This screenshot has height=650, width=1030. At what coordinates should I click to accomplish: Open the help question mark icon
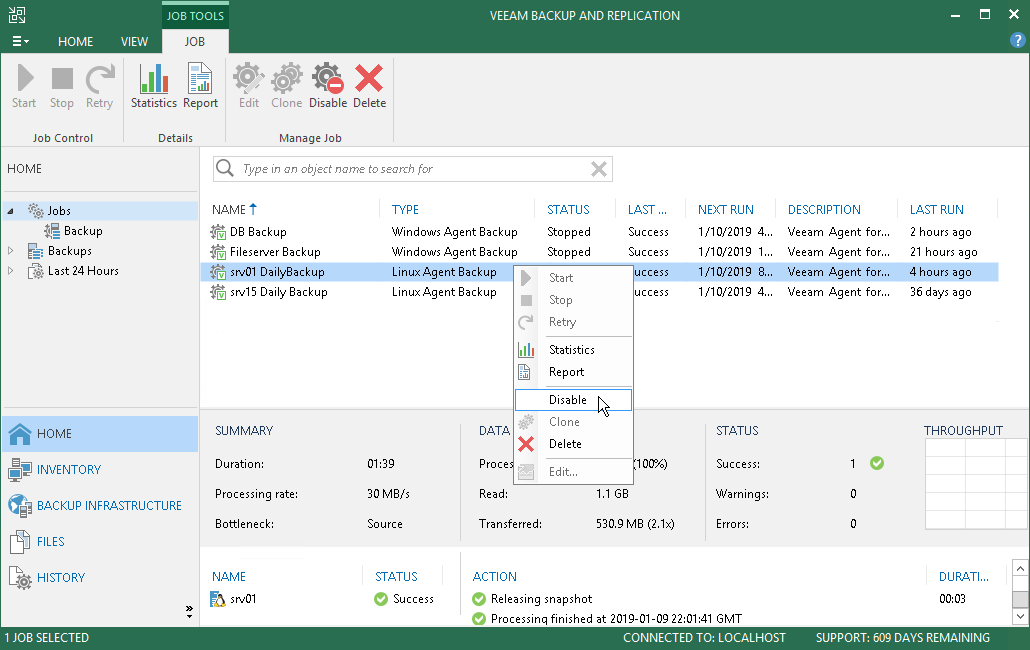[x=1017, y=41]
